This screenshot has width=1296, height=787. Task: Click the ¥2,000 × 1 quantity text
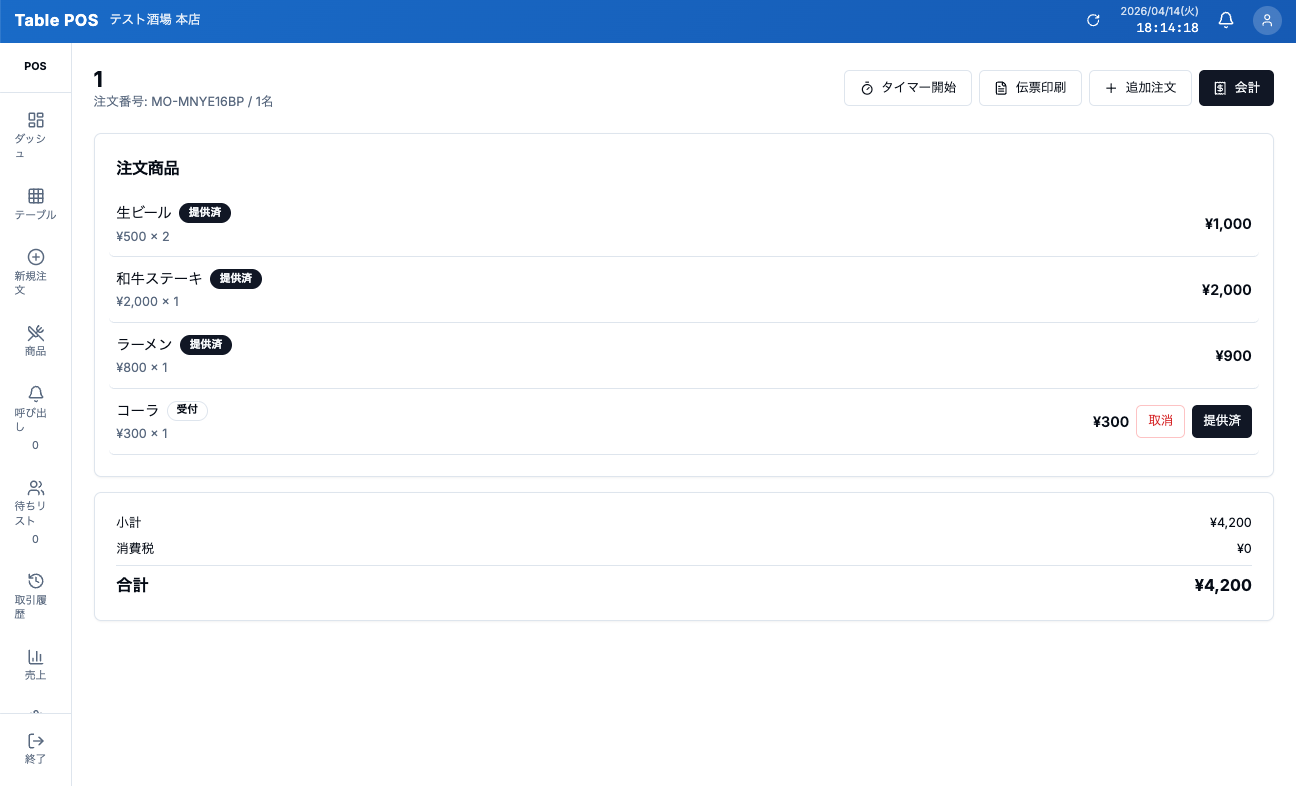pyautogui.click(x=148, y=302)
